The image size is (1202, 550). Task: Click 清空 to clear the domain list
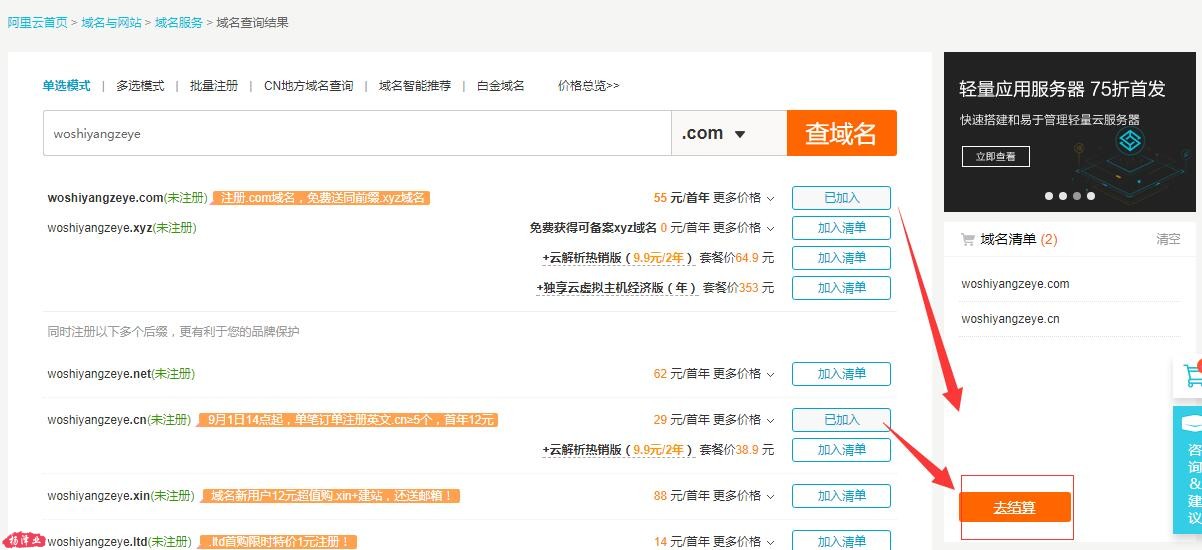1168,240
